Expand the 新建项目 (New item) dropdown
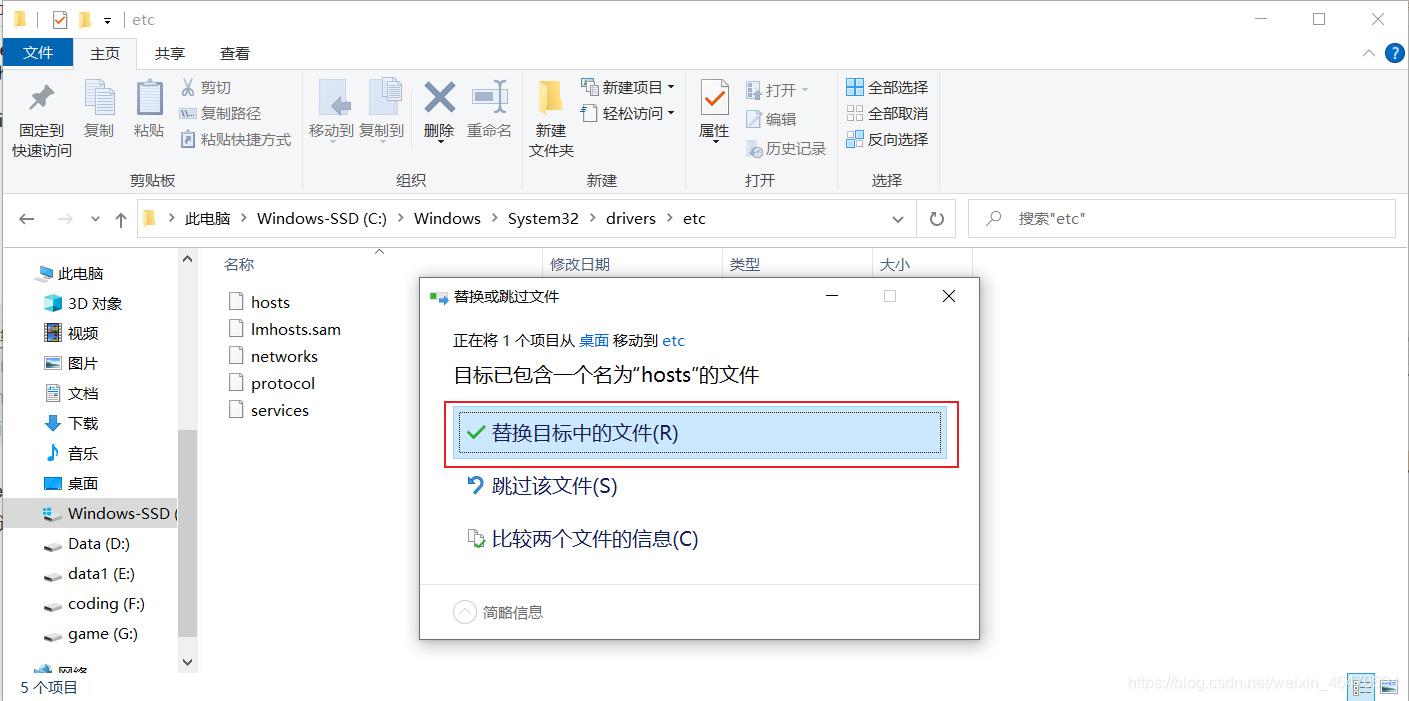 [669, 87]
